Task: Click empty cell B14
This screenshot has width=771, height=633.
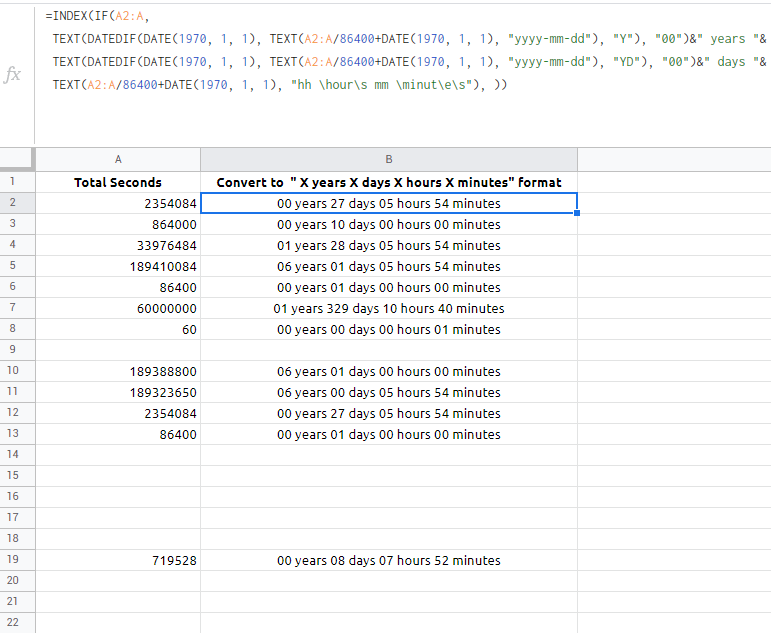Action: pos(389,455)
